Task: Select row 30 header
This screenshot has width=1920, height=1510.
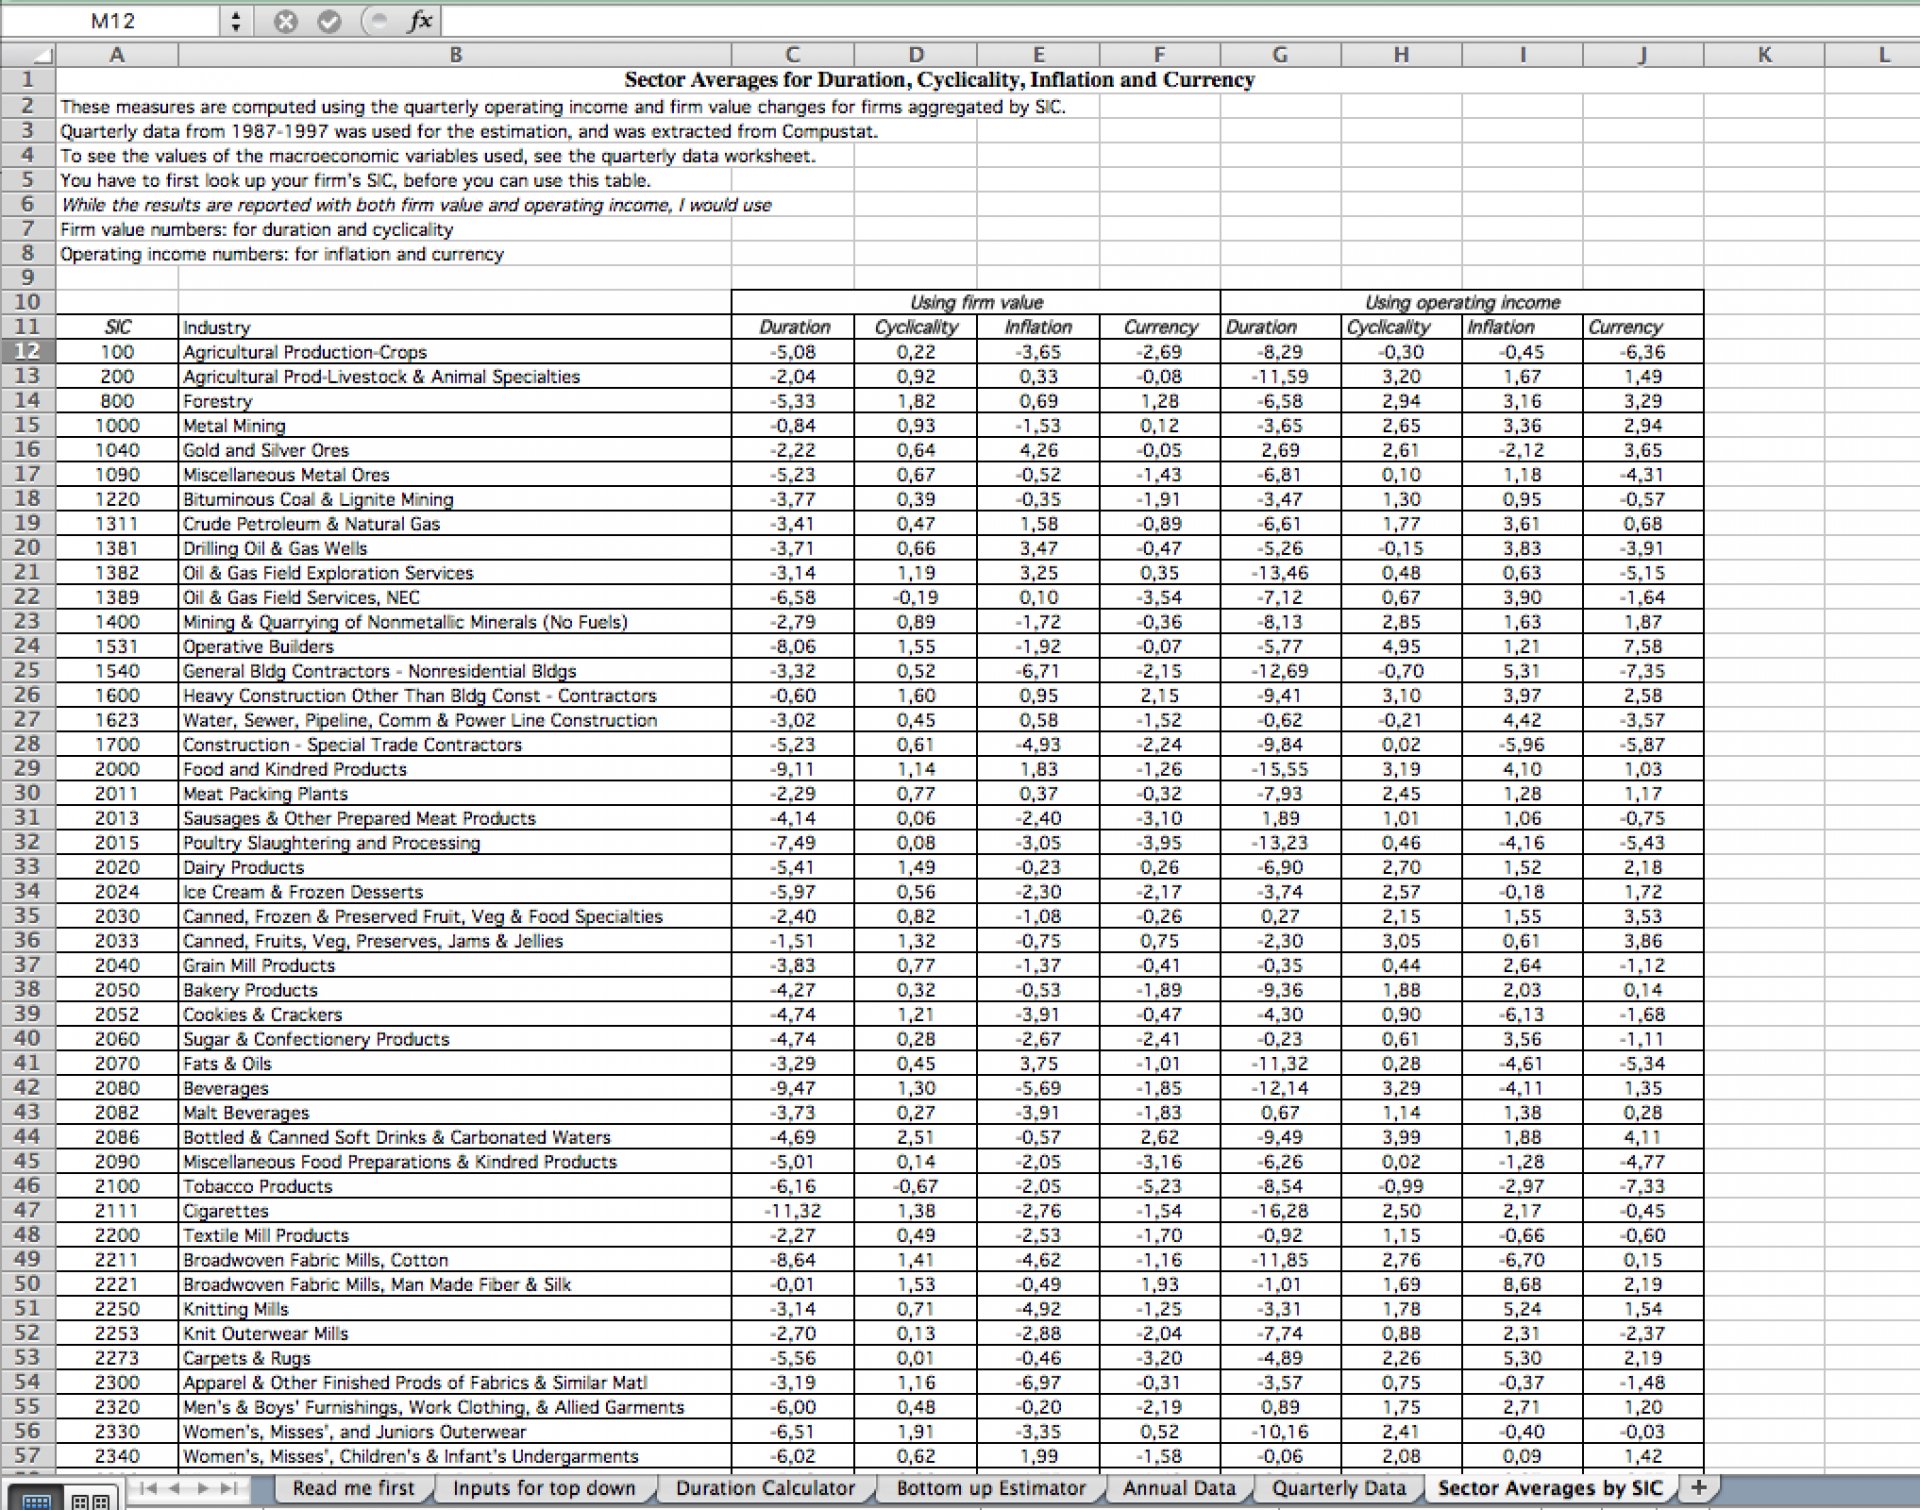Action: [x=28, y=793]
